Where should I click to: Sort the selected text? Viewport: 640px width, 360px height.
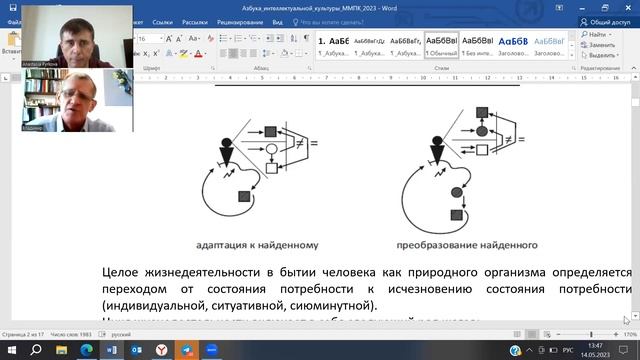tap(294, 39)
